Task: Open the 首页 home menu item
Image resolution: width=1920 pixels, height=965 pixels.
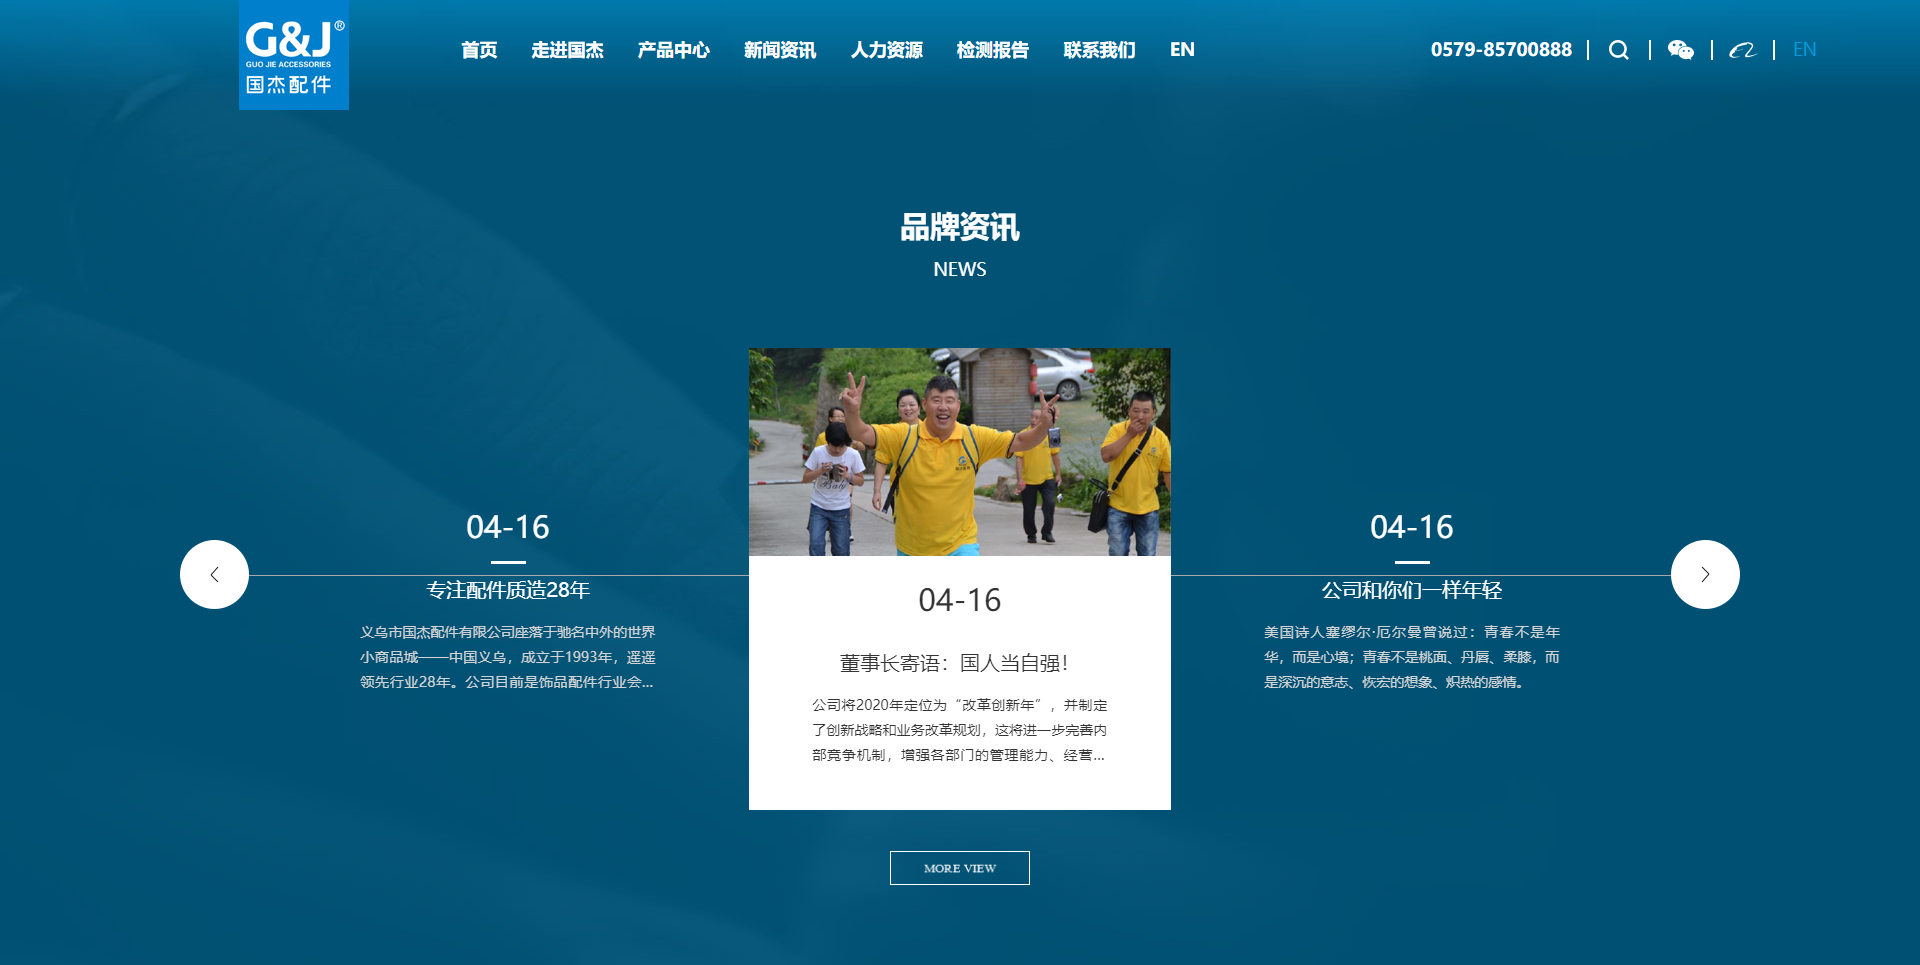Action: pyautogui.click(x=479, y=50)
